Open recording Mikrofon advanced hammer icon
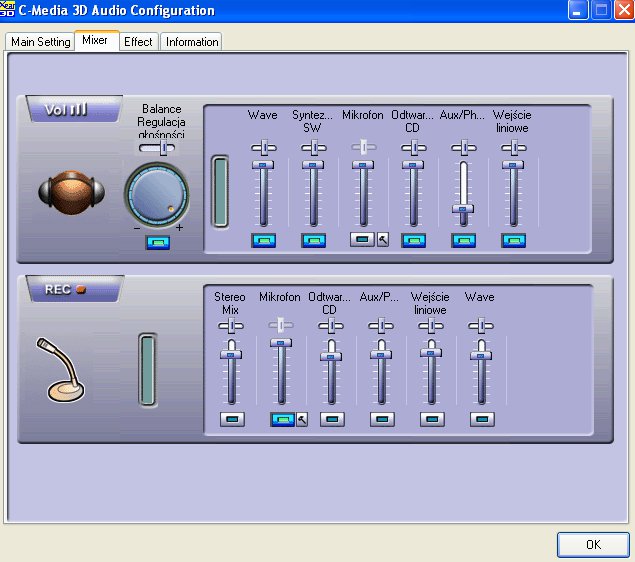 (x=302, y=419)
